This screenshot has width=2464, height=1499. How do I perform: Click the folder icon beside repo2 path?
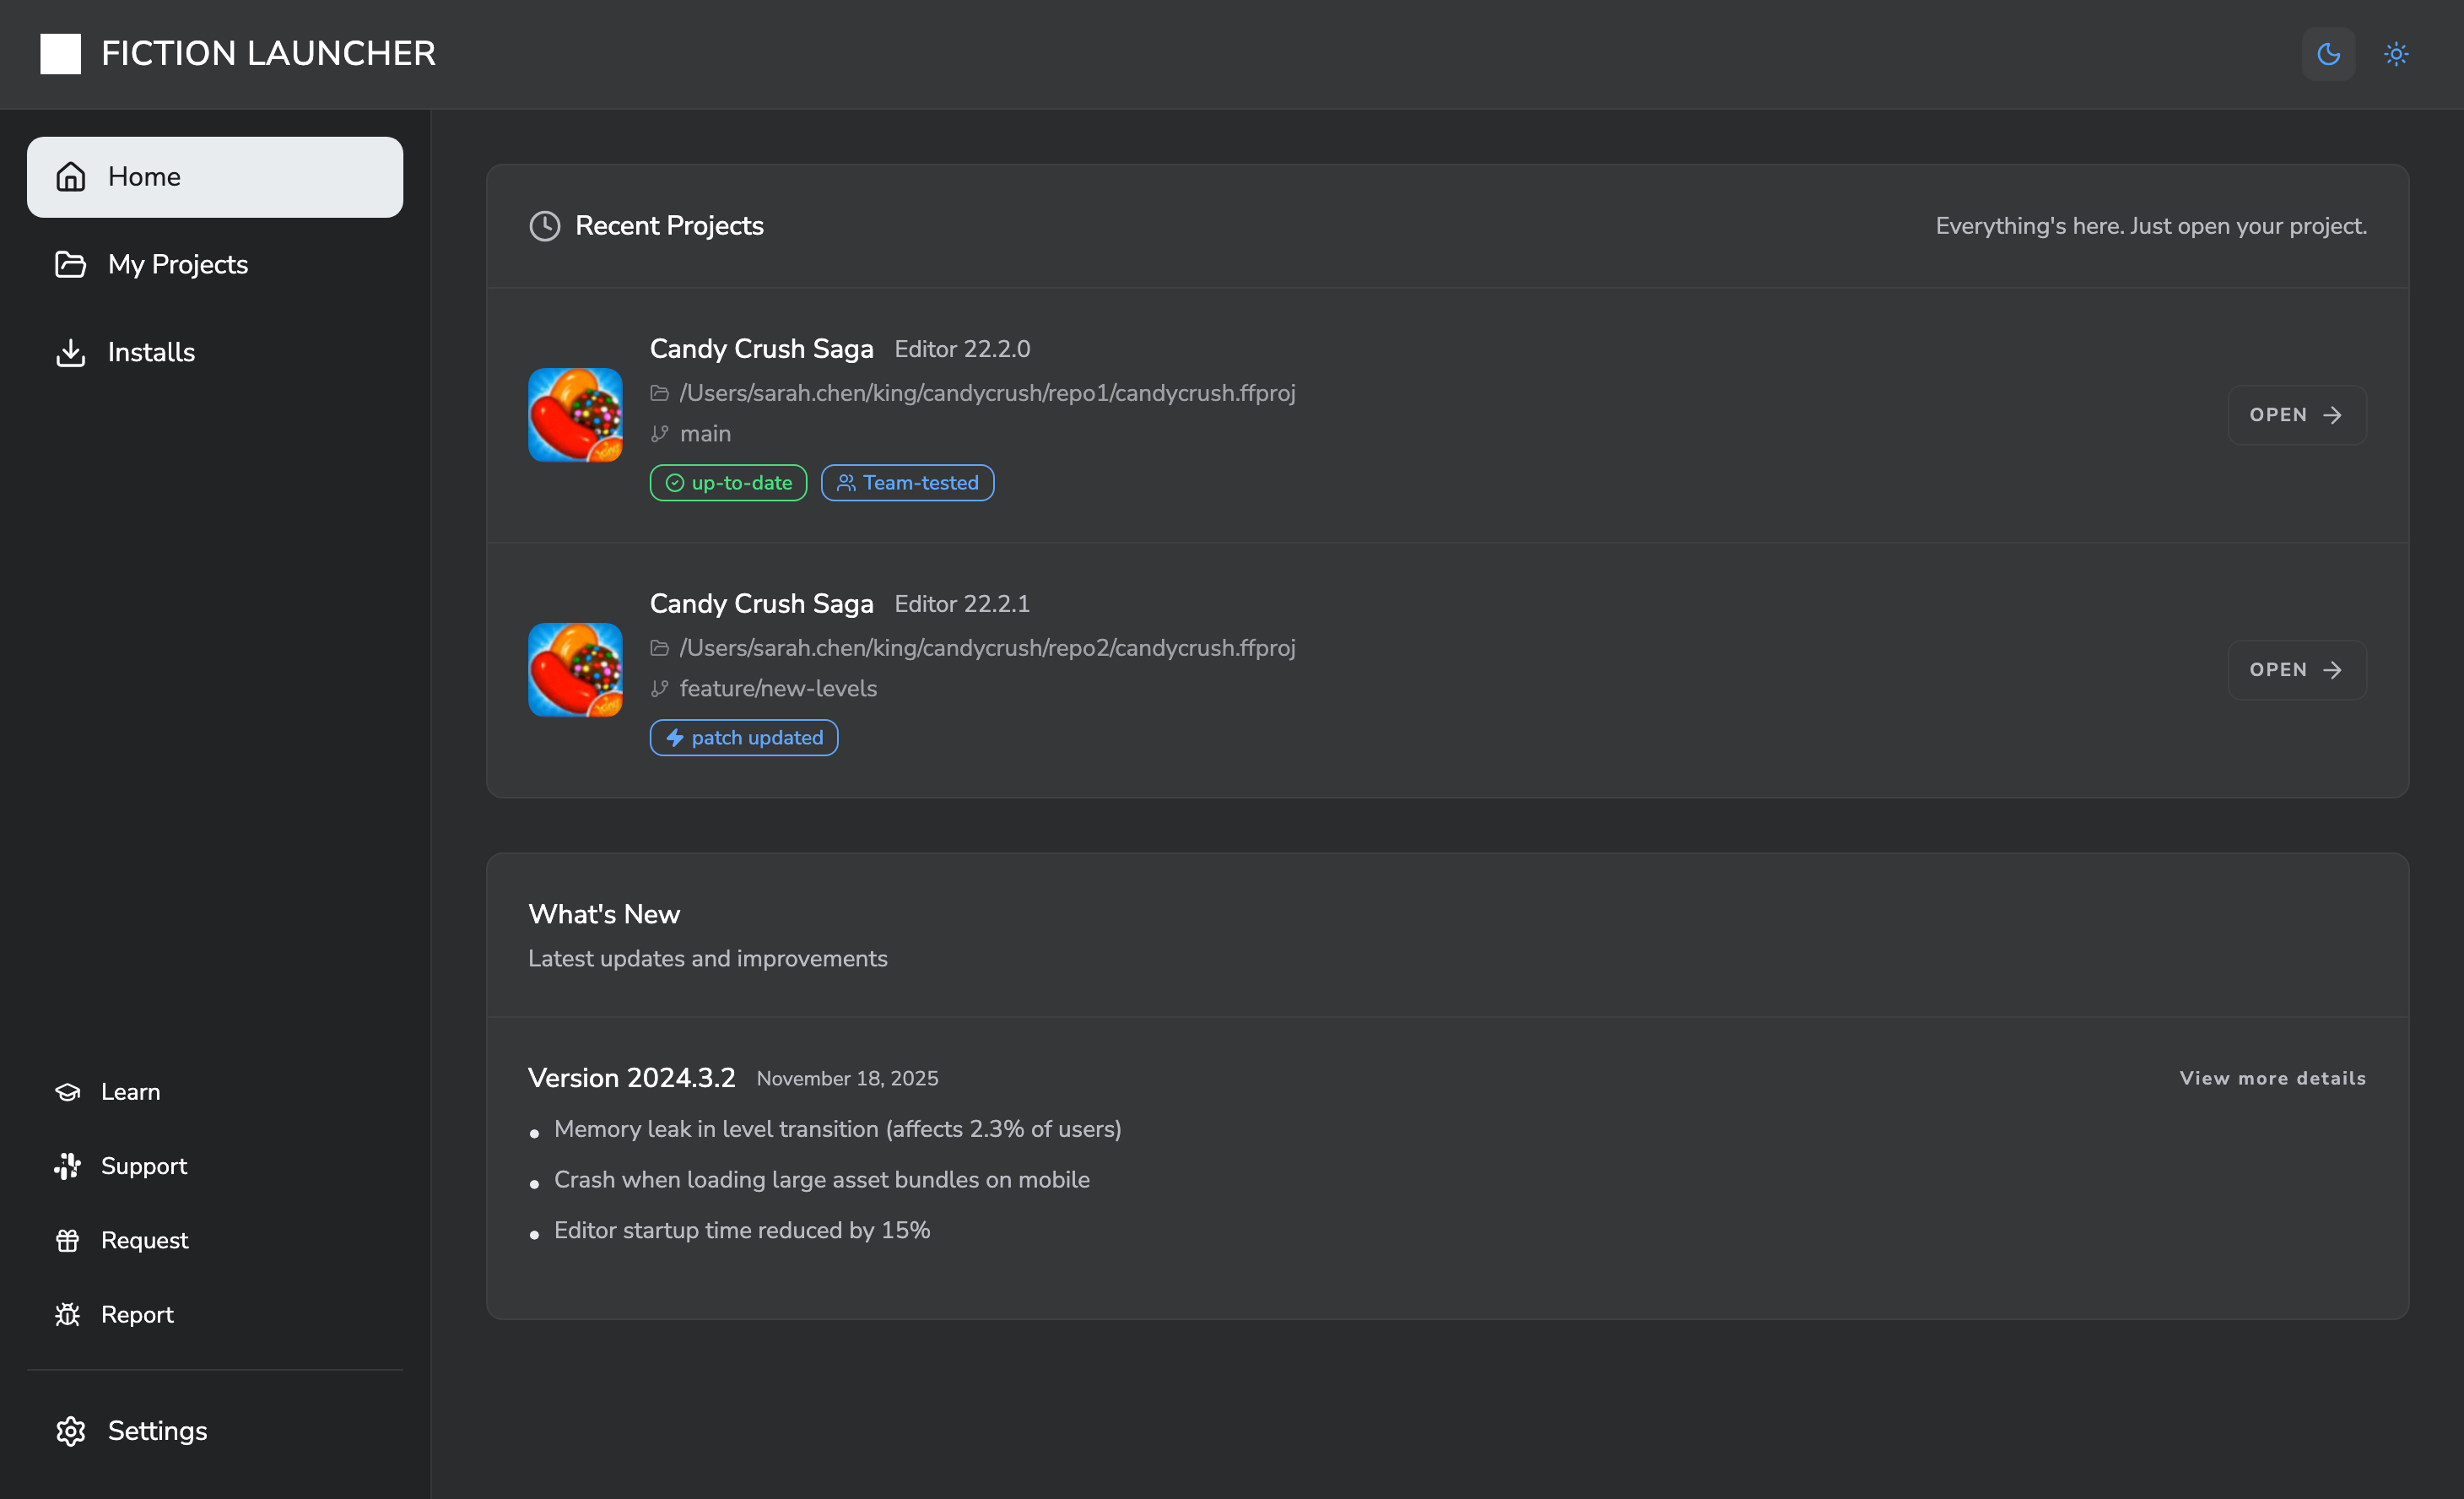(659, 649)
